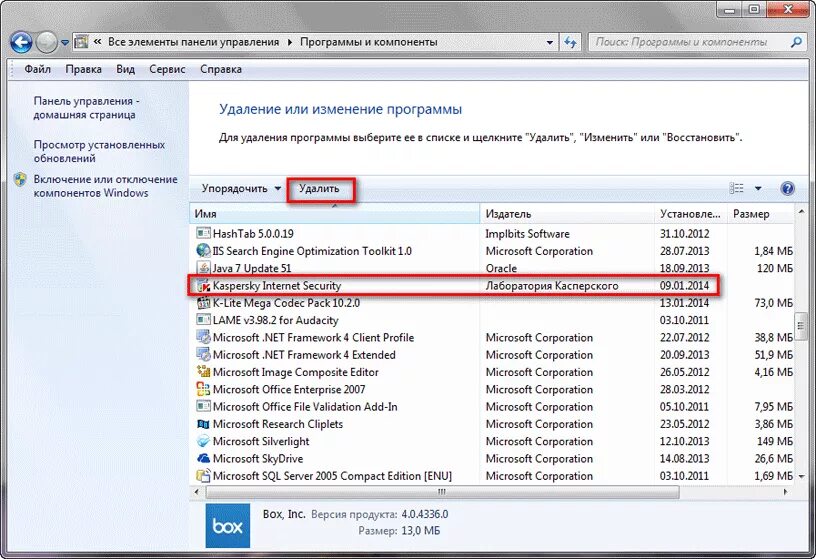Select the HashTab 5.0.0.19 icon
Viewport: 816px width, 559px height.
pos(203,234)
